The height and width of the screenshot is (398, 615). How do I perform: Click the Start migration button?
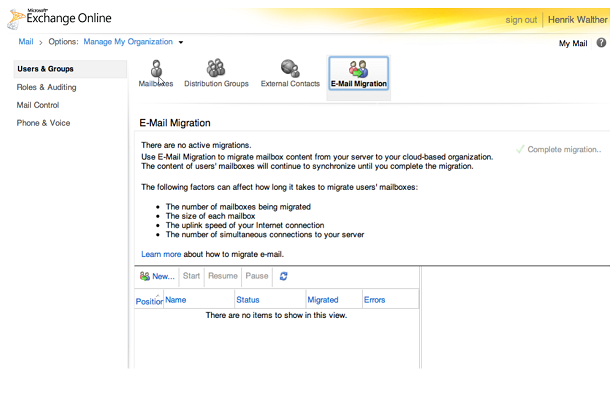(x=191, y=276)
